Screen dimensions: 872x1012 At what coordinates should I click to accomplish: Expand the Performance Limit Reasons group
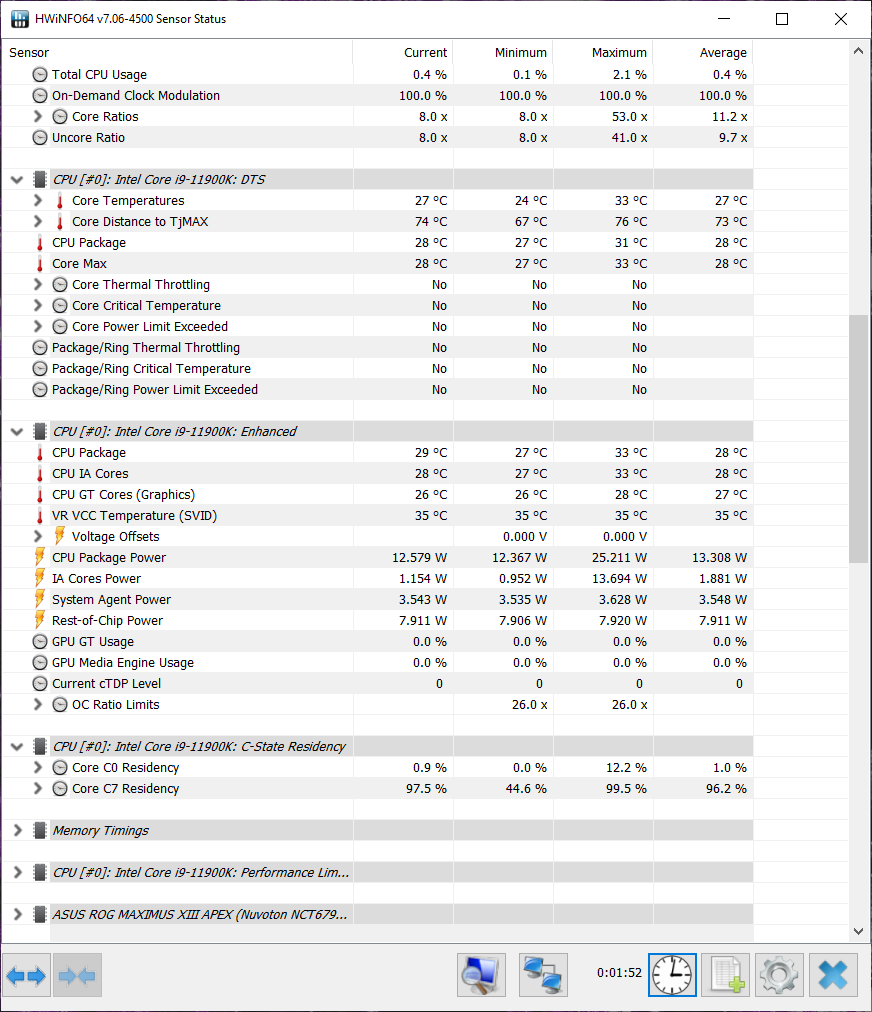[17, 873]
